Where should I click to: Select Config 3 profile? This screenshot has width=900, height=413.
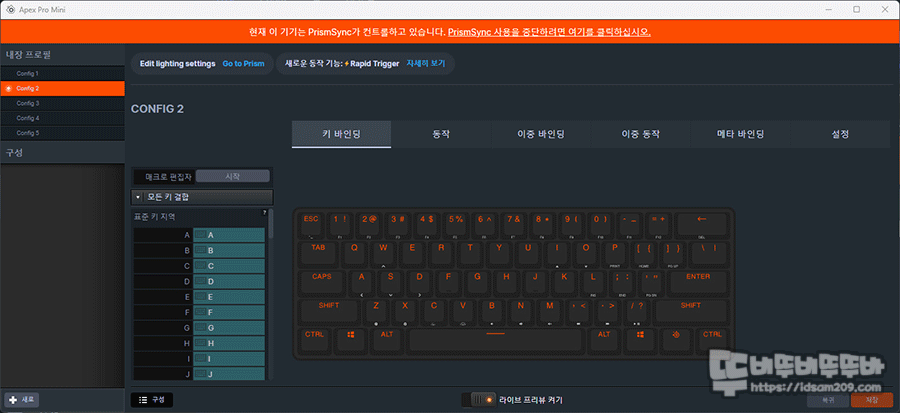click(62, 103)
